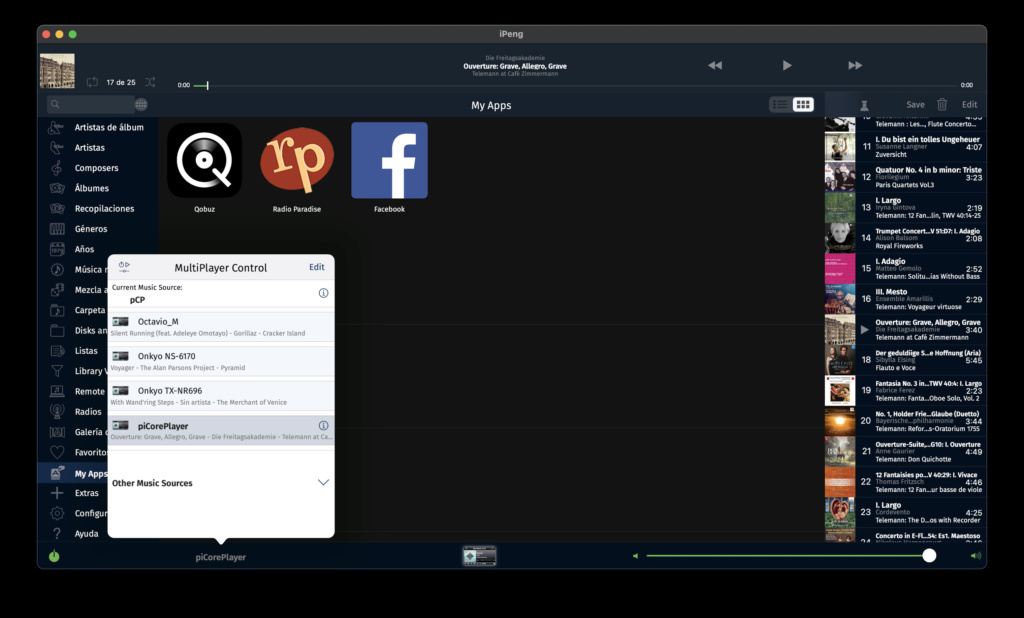Select the Onkyo NS-6170 player
Image resolution: width=1024 pixels, height=618 pixels.
pos(221,361)
